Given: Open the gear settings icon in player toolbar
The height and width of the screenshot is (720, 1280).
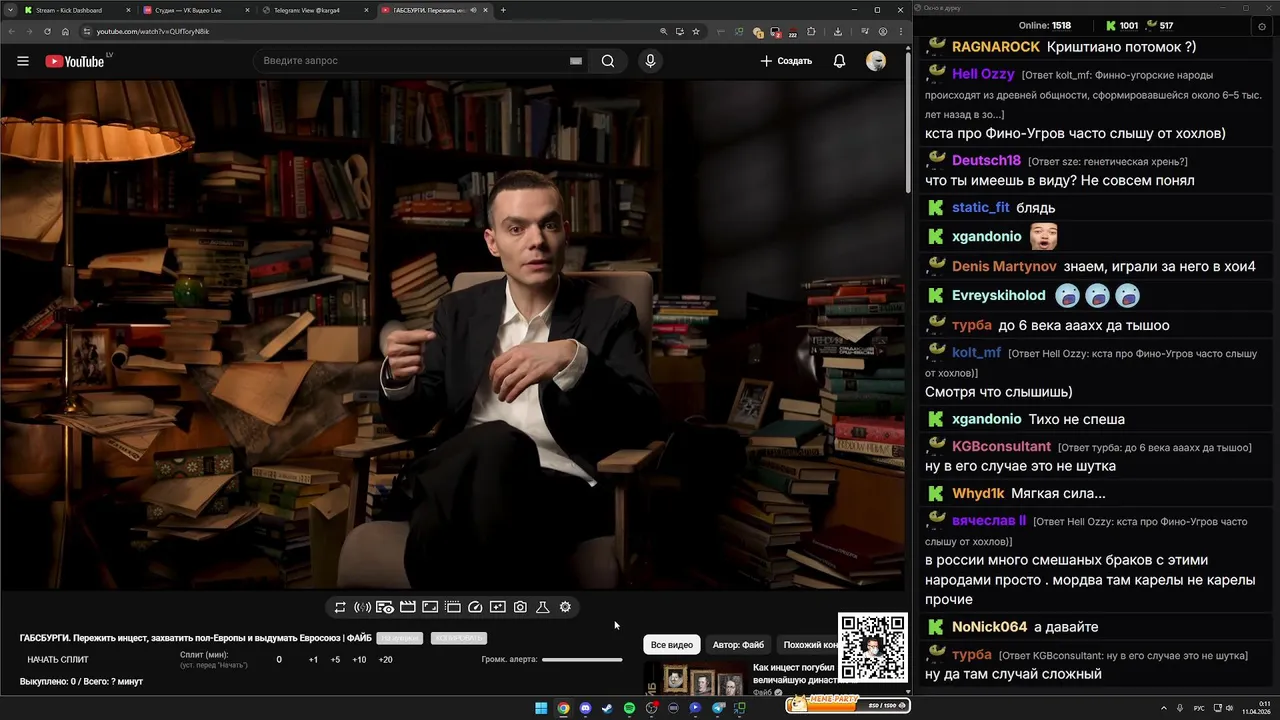Looking at the screenshot, I should [x=565, y=607].
